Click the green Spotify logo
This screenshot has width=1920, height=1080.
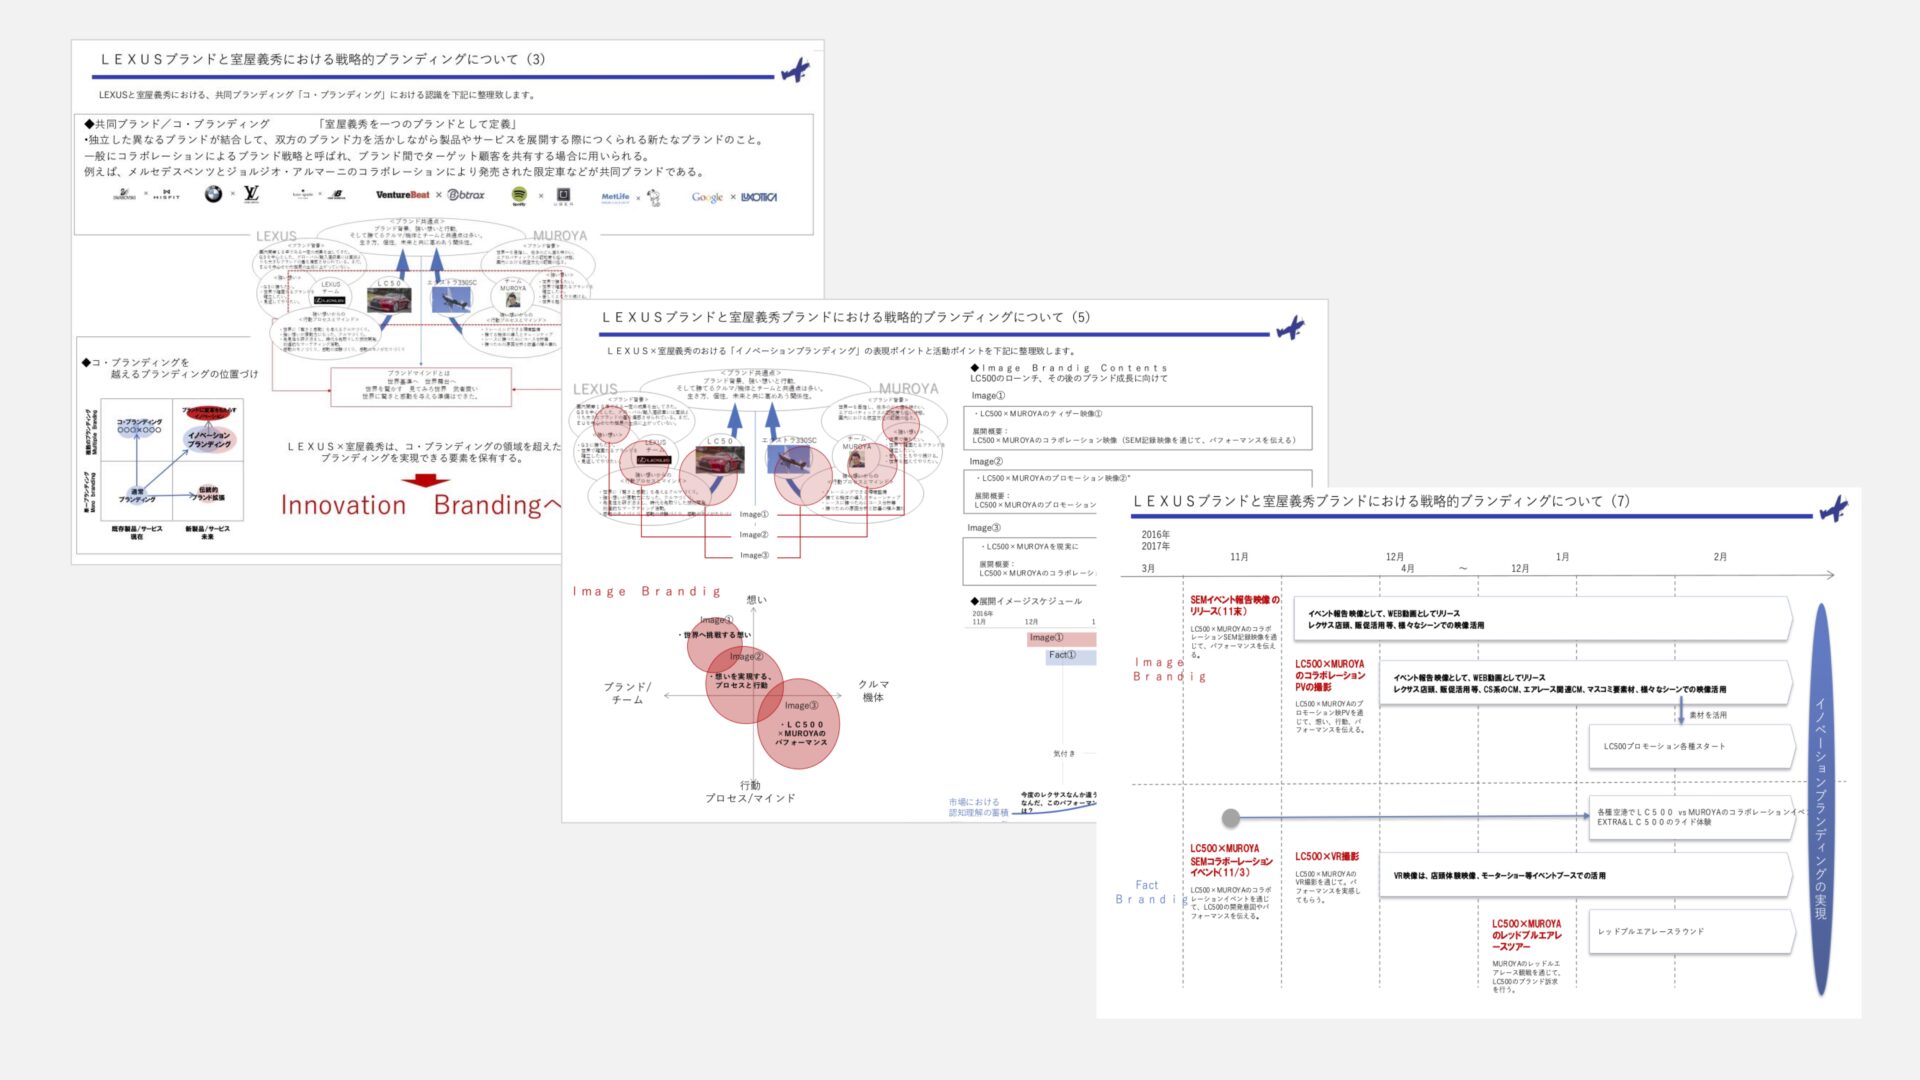coord(519,195)
